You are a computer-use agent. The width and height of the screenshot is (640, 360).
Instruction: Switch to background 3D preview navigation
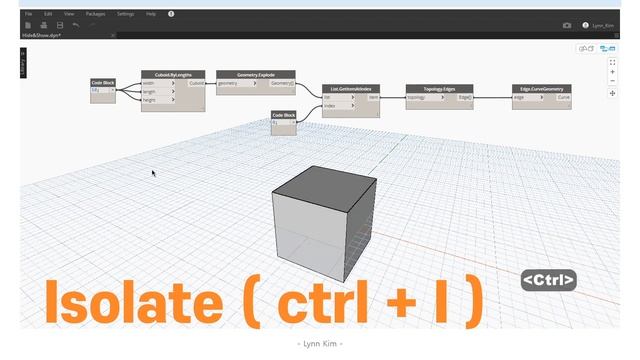pos(586,49)
